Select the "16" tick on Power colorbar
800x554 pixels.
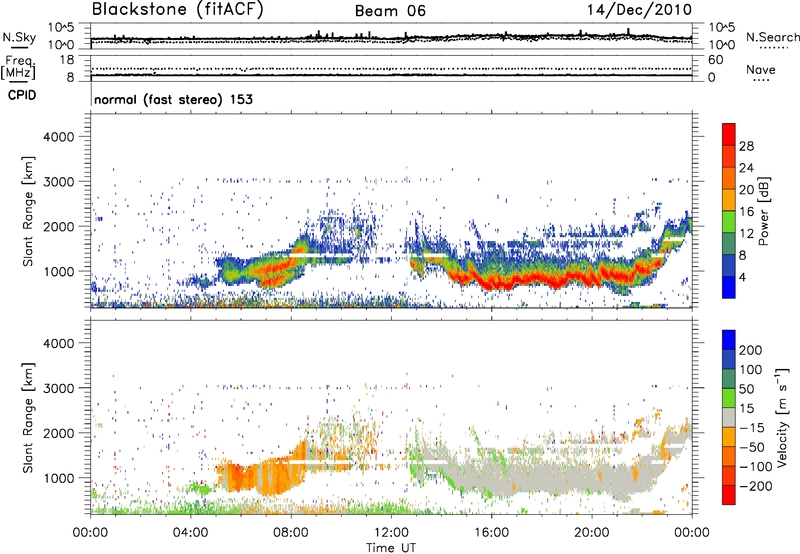click(746, 212)
